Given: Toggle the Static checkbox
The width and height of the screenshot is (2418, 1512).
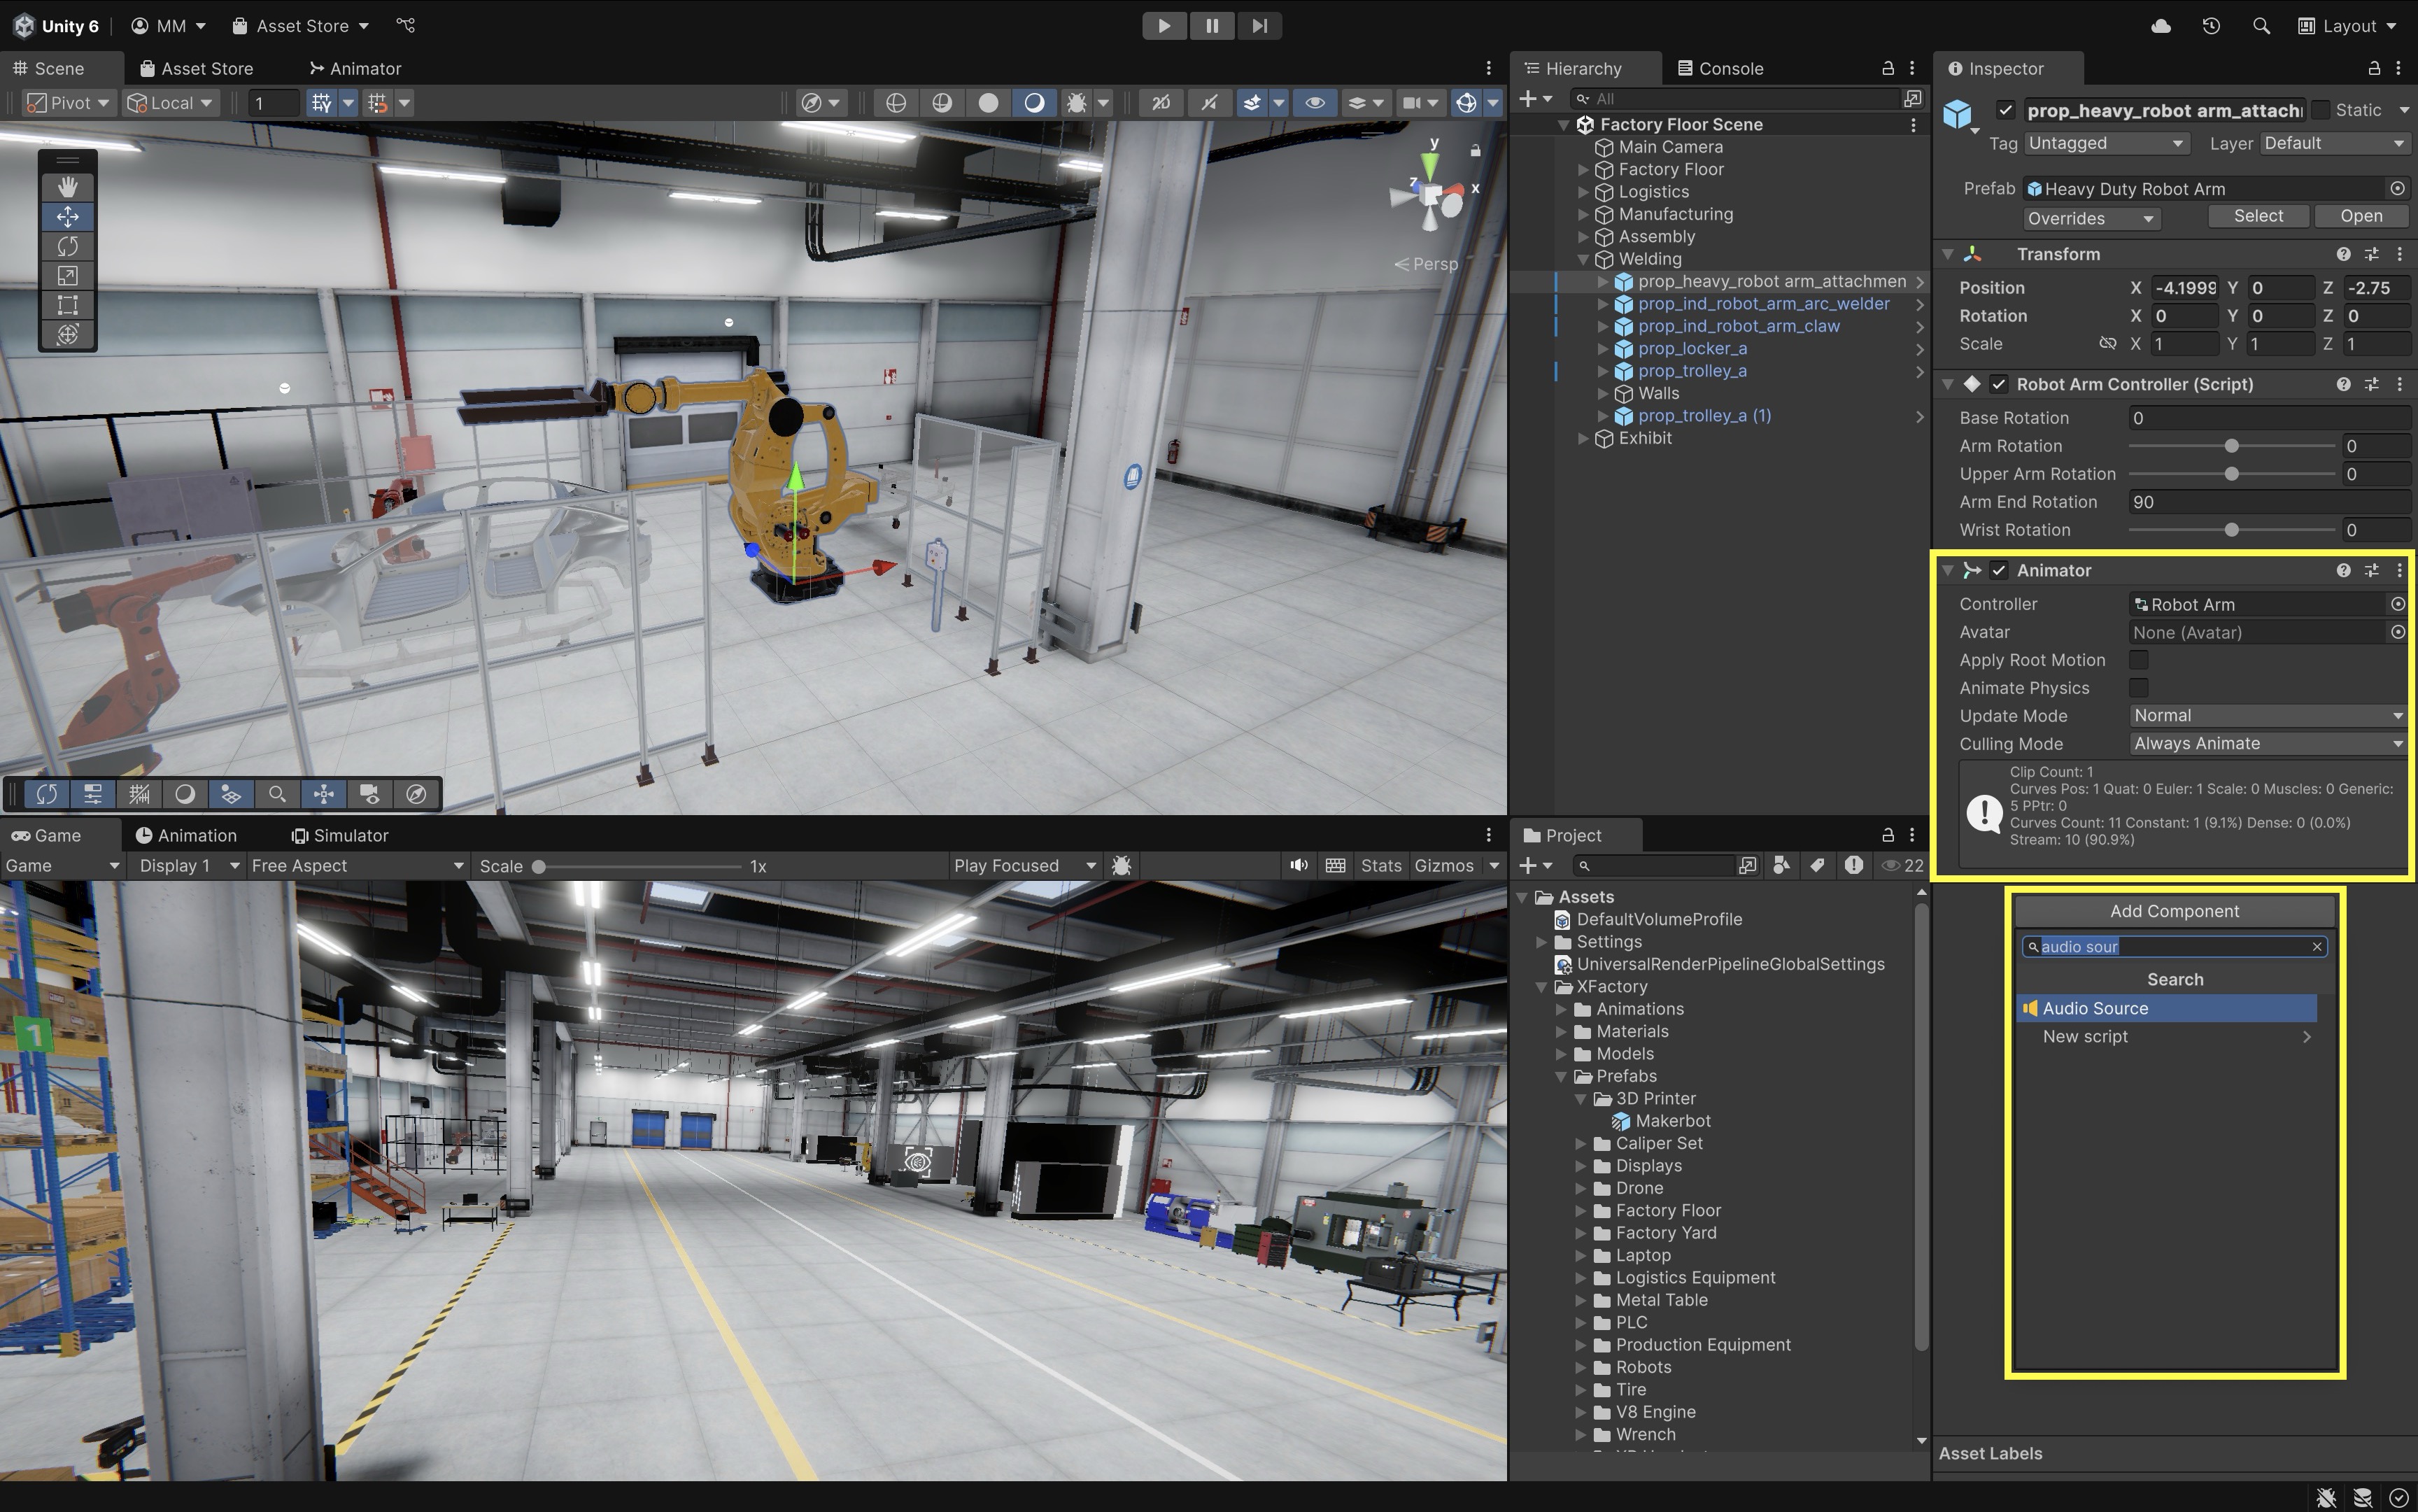Looking at the screenshot, I should 2322,110.
